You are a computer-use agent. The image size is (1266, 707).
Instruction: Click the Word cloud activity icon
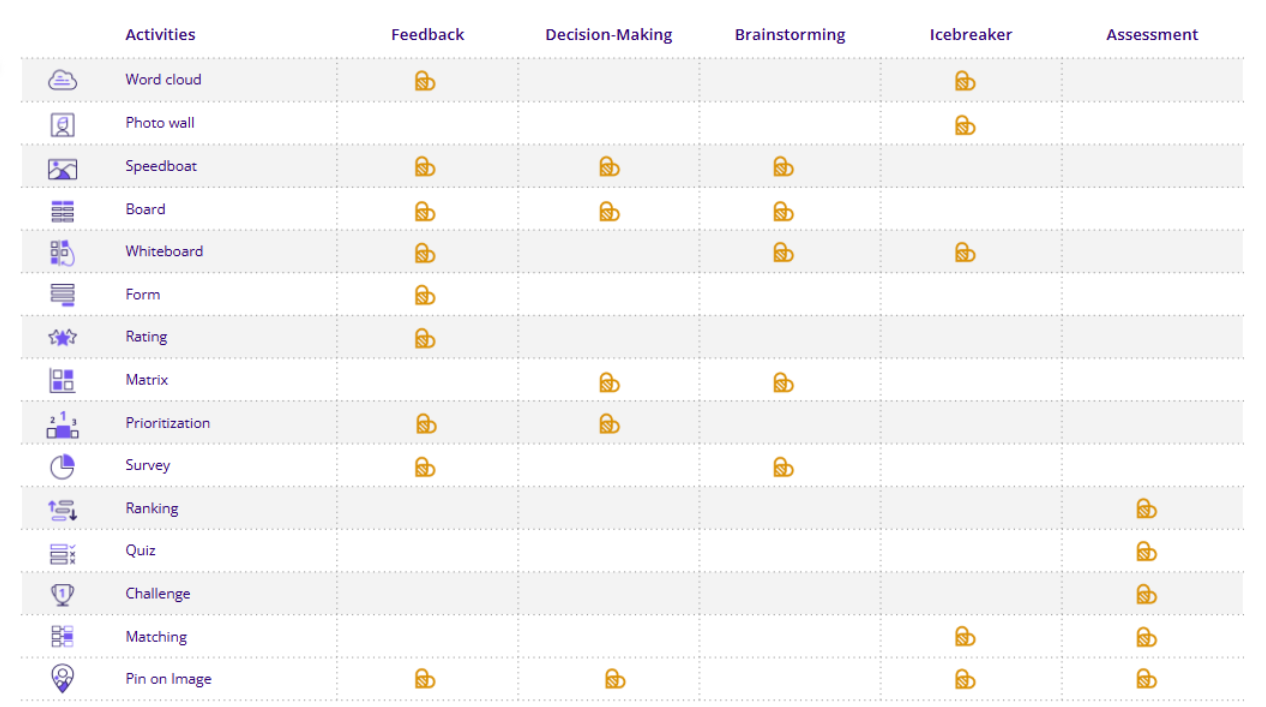click(62, 80)
